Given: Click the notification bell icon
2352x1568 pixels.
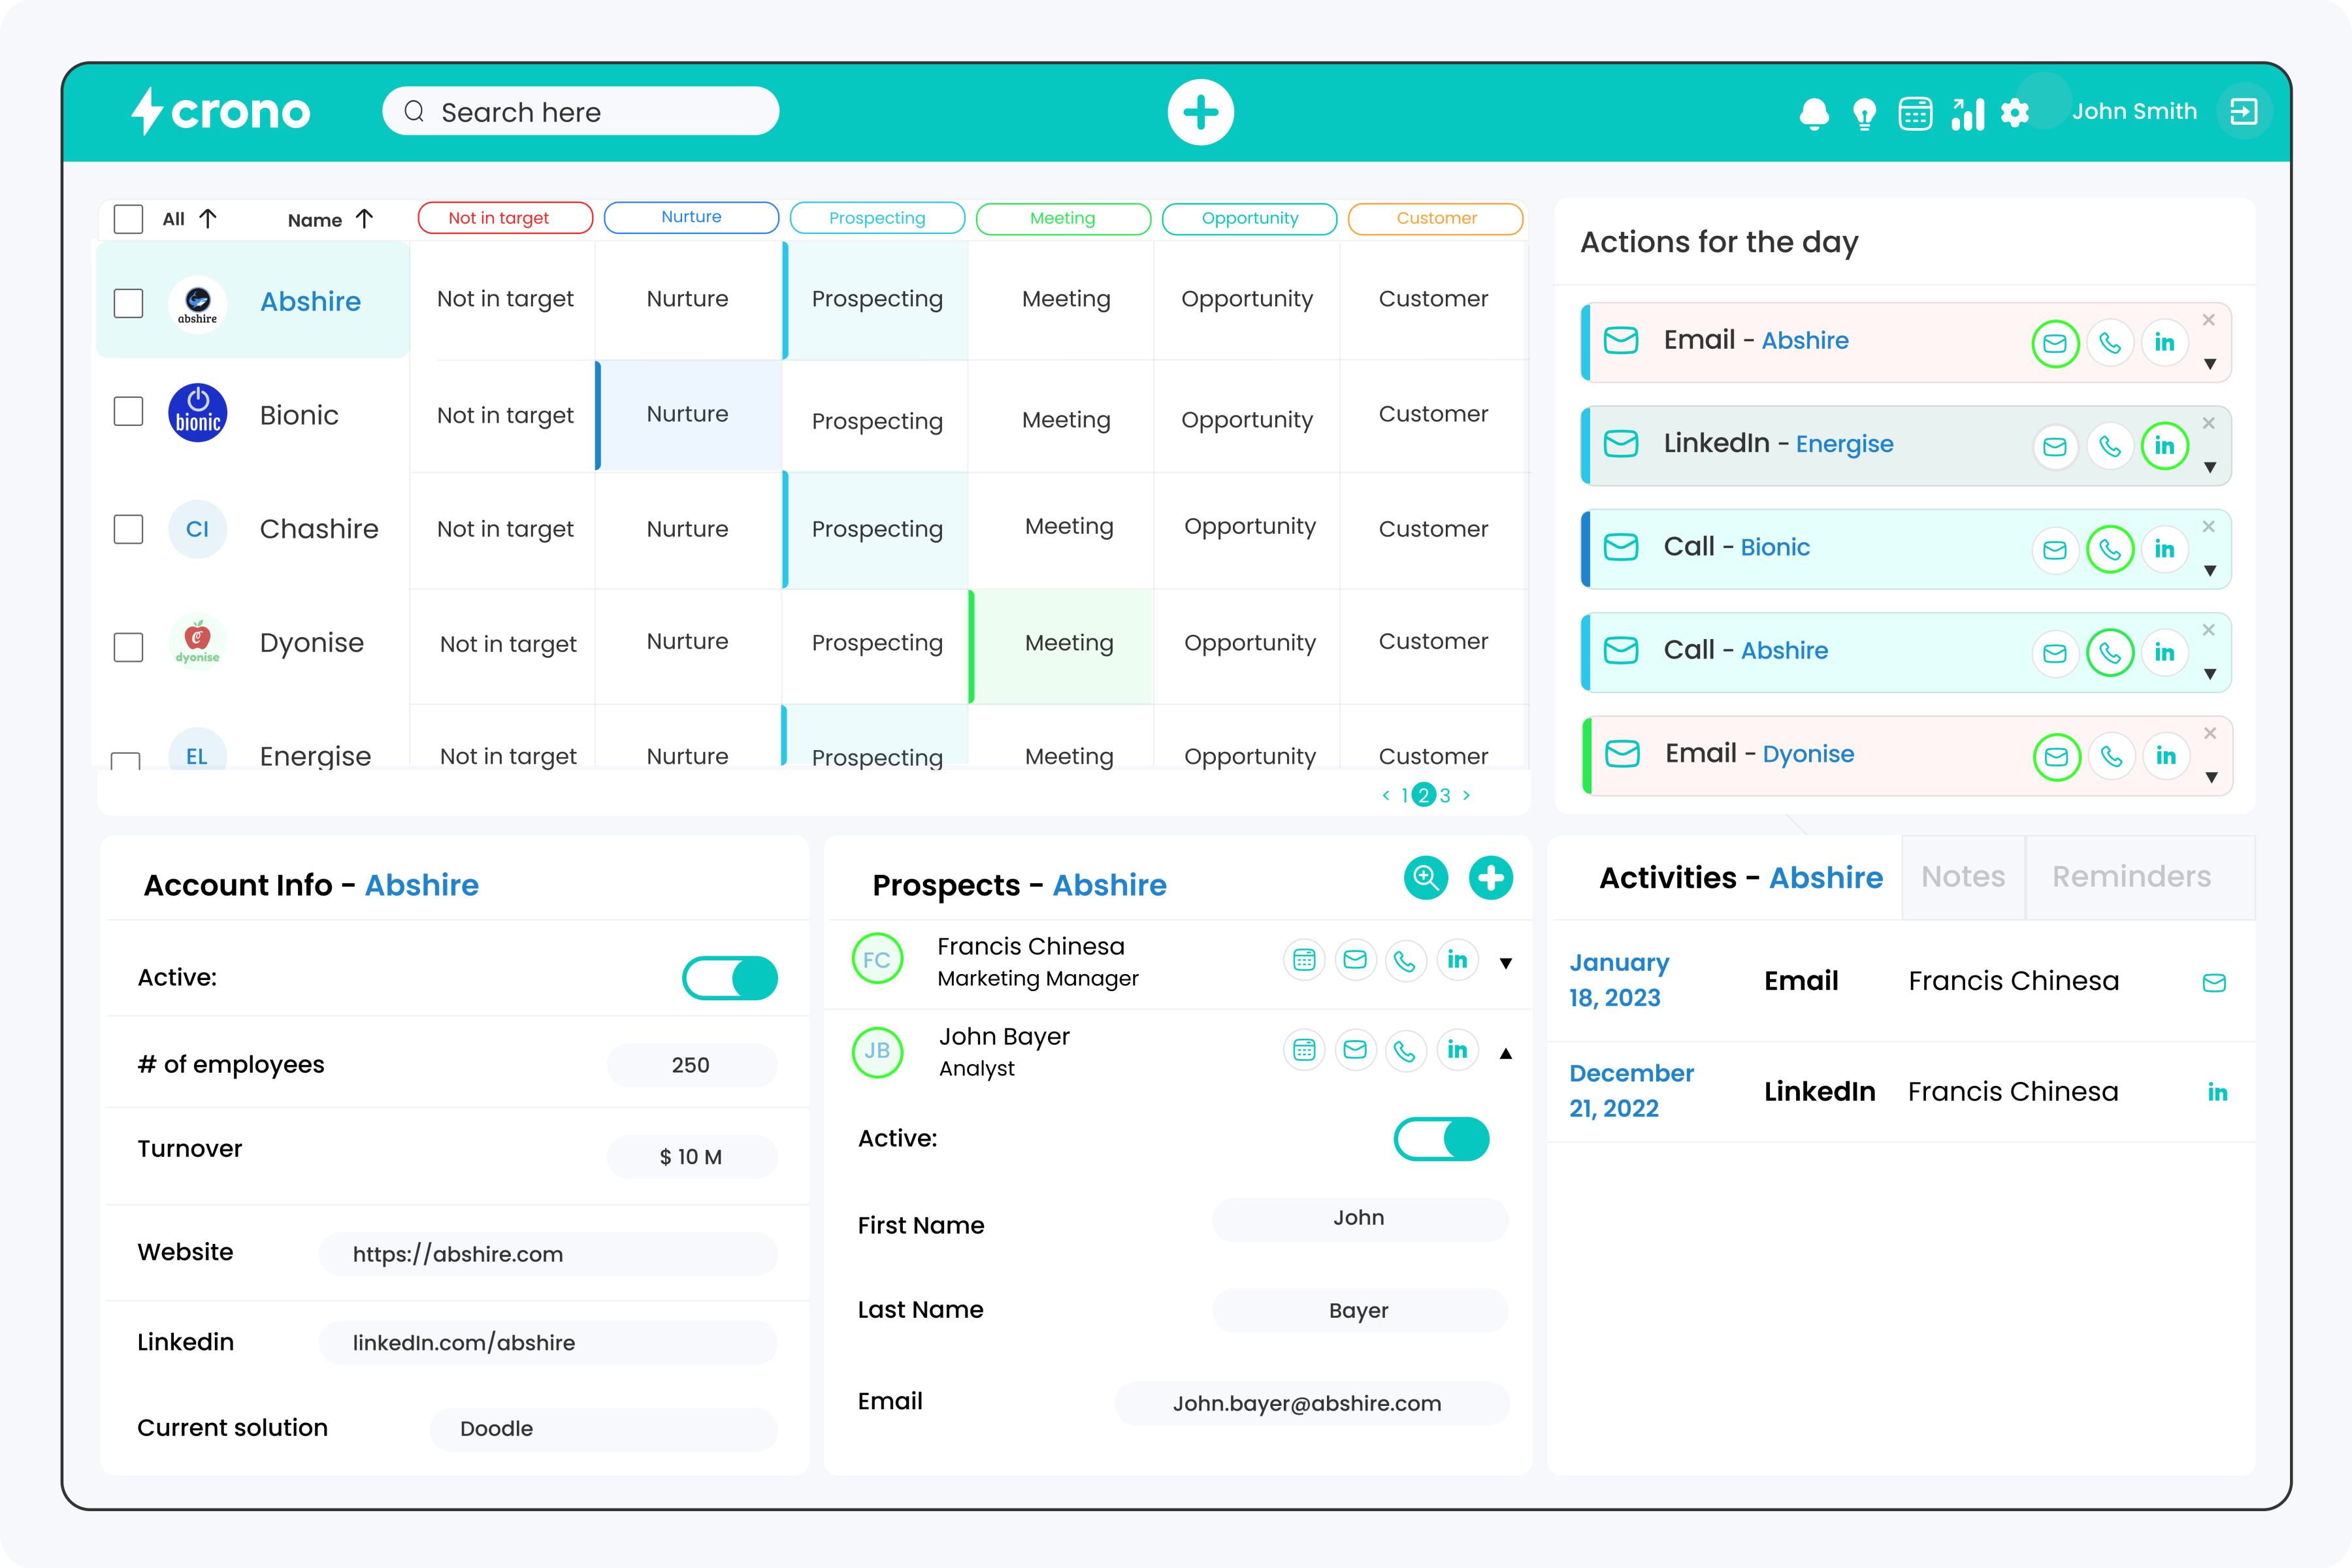Looking at the screenshot, I should (x=1813, y=113).
